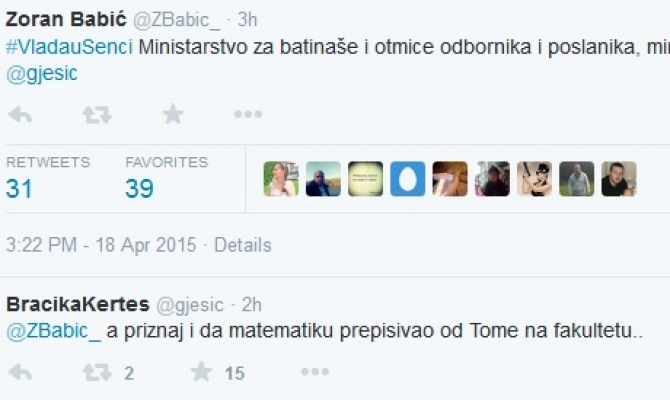
Task: View the 31 retweets list
Action: [x=20, y=188]
